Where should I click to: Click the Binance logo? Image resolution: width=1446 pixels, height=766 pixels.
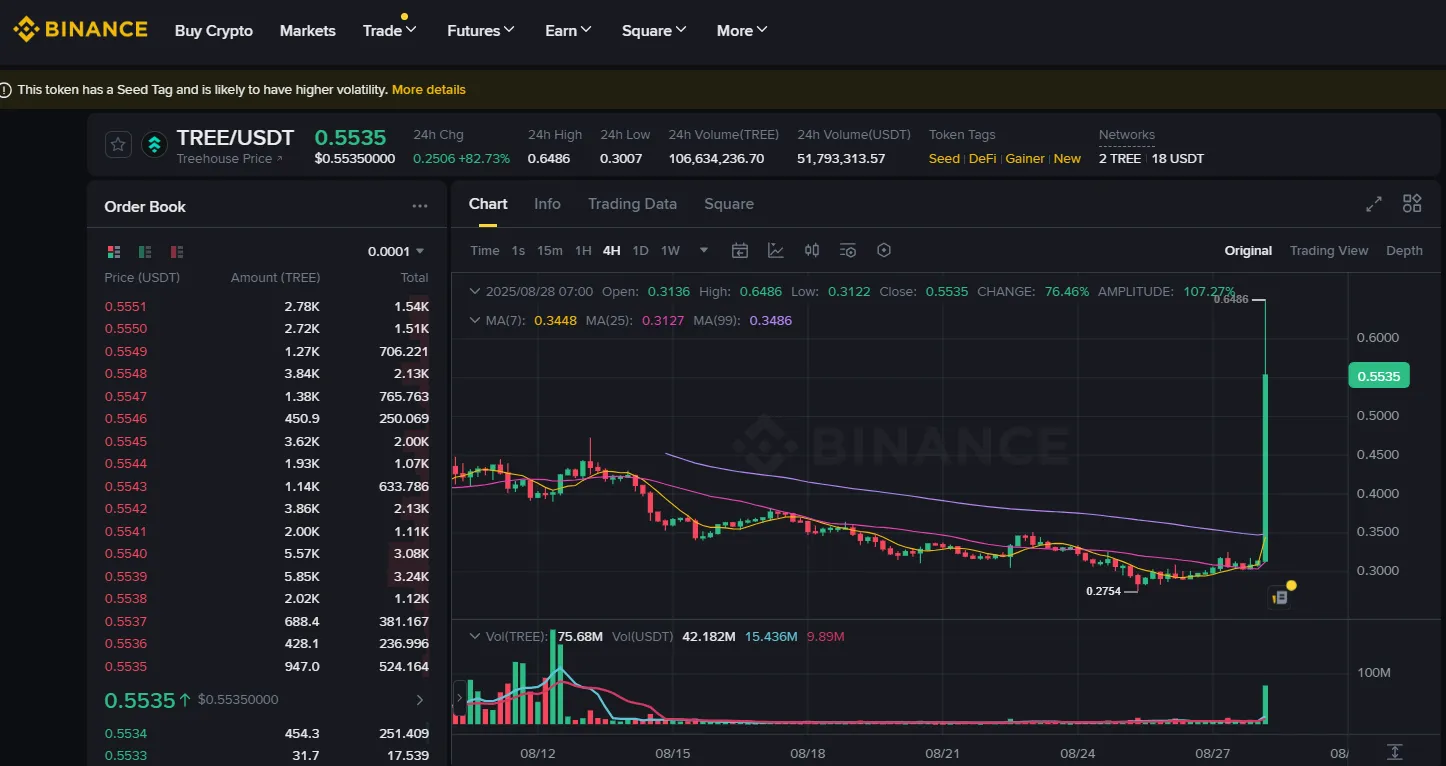[x=80, y=30]
